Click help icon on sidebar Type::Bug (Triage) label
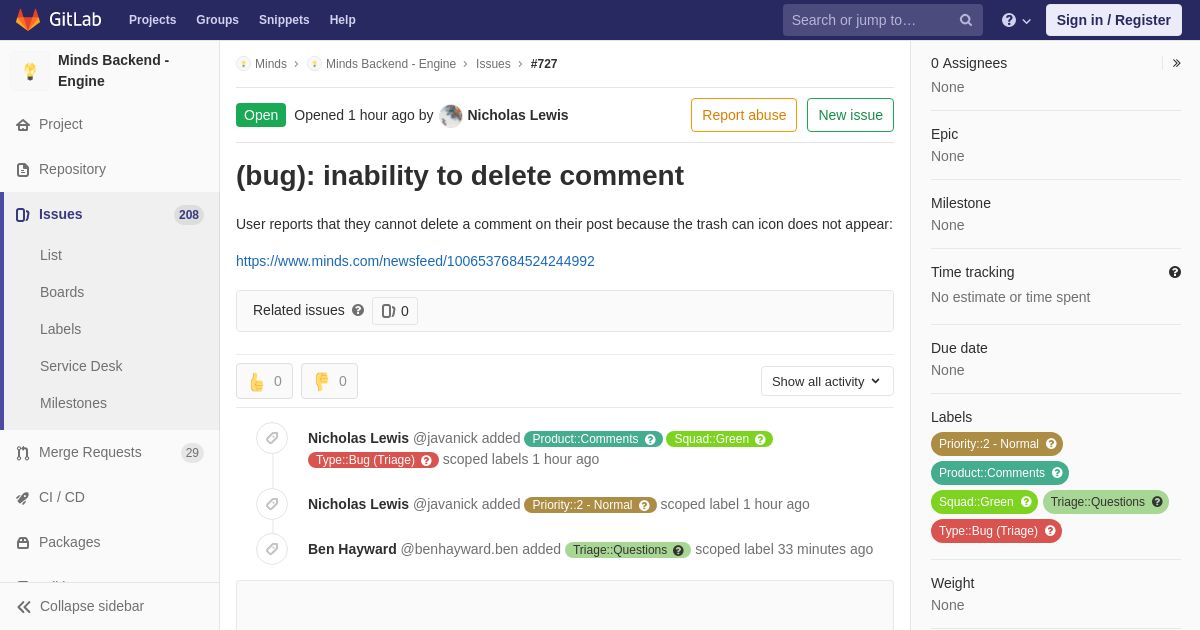This screenshot has width=1200, height=630. (x=1050, y=531)
